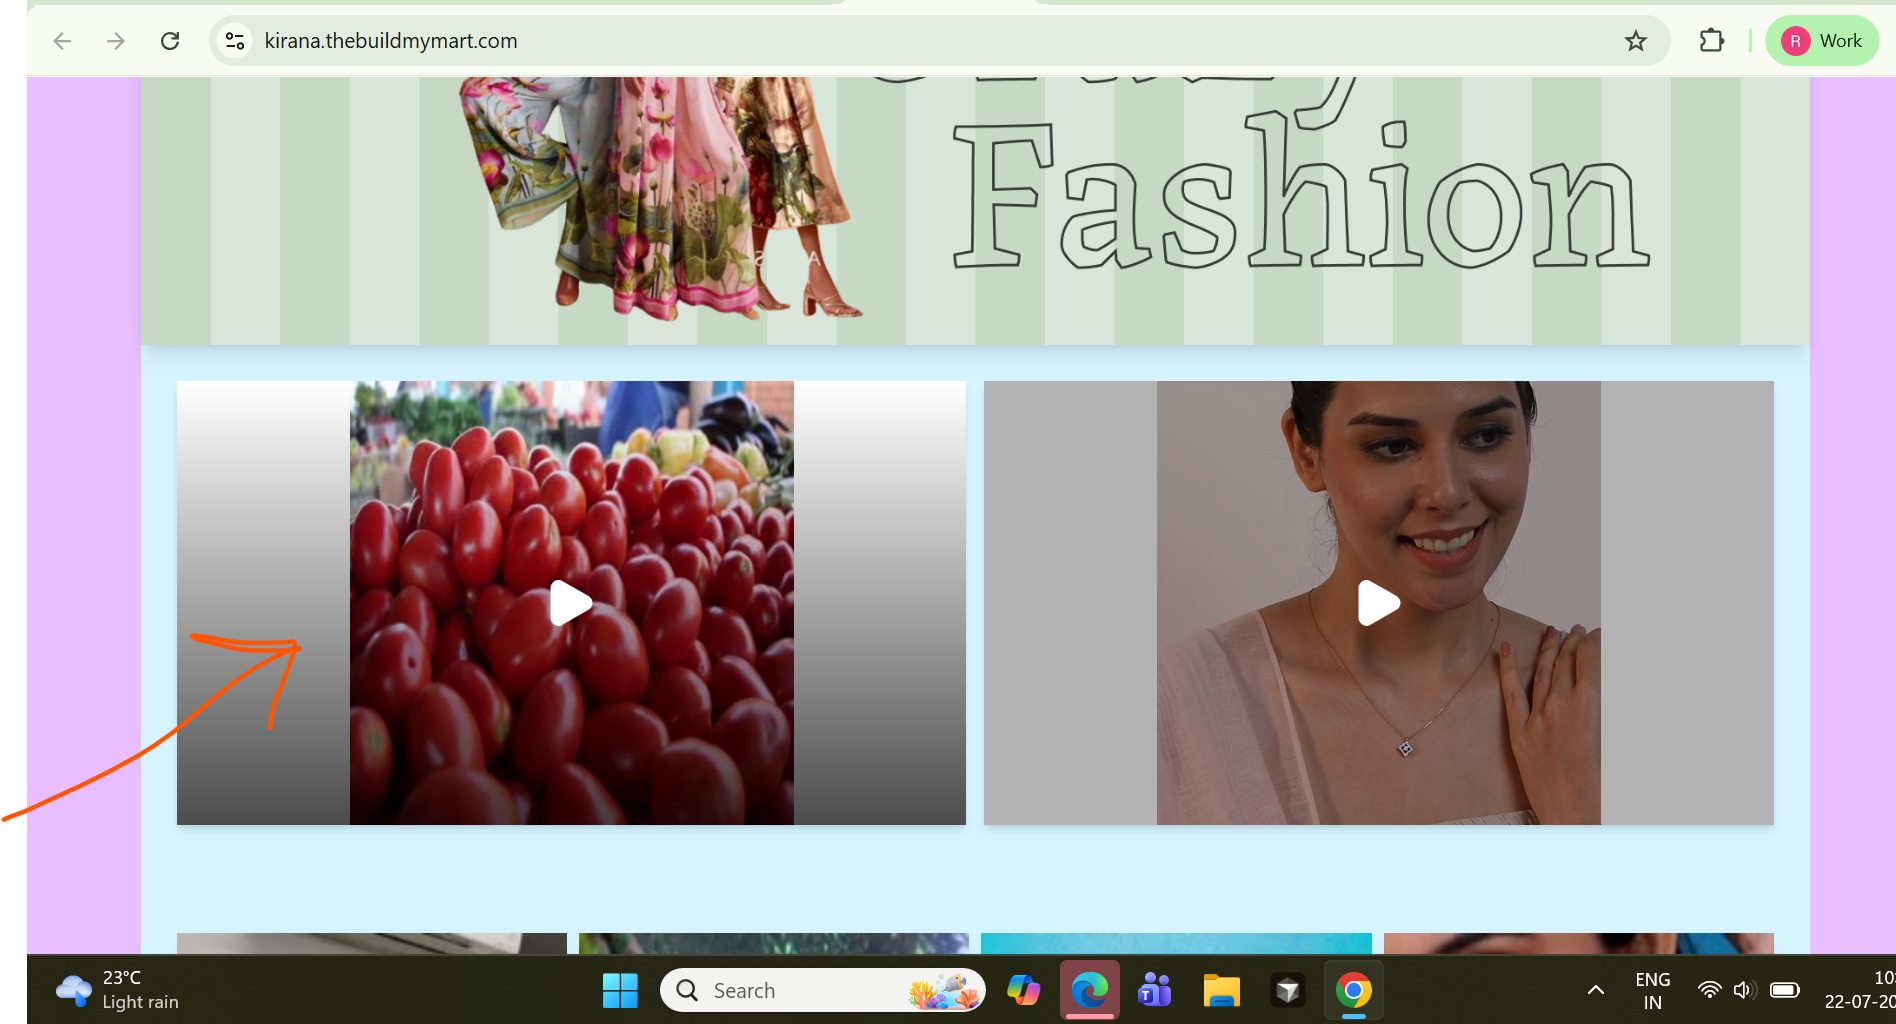Image resolution: width=1896 pixels, height=1024 pixels.
Task: Reload the current page
Action: click(170, 41)
